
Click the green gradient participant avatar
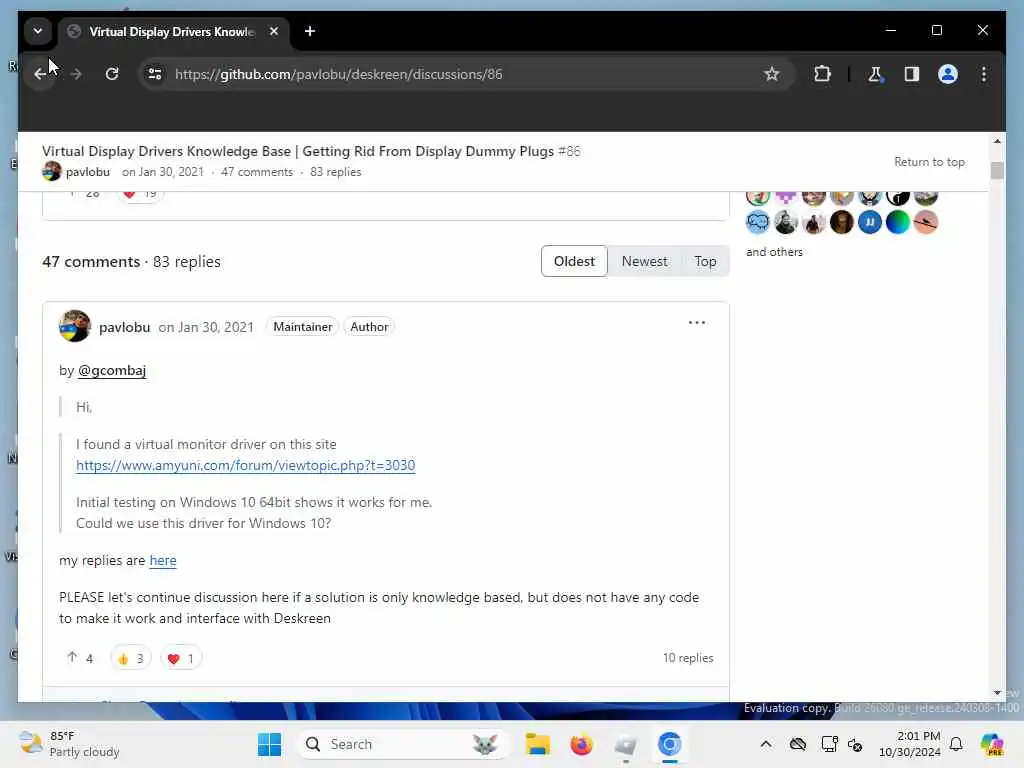tap(897, 223)
